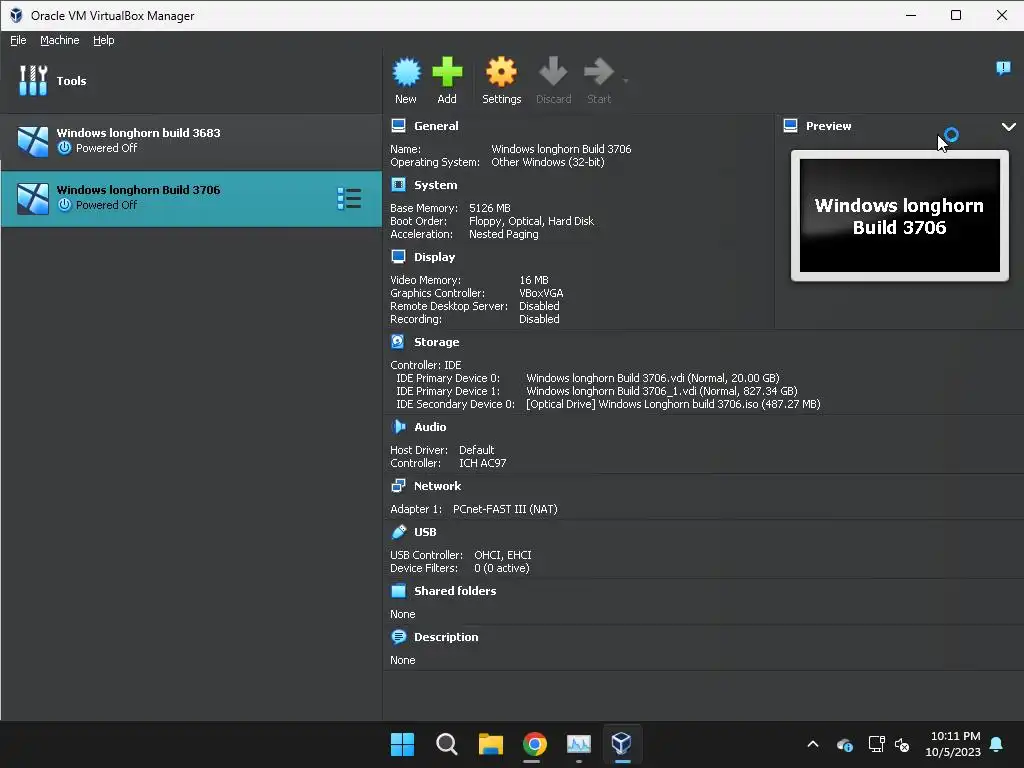Click the Display section screen icon
Viewport: 1024px width, 768px height.
[x=398, y=257]
